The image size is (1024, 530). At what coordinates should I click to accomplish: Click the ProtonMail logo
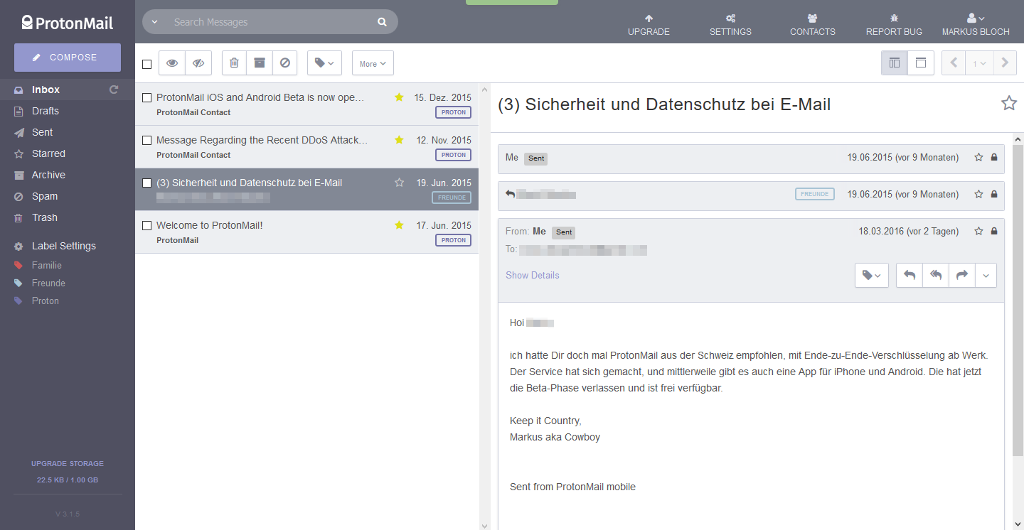67,23
